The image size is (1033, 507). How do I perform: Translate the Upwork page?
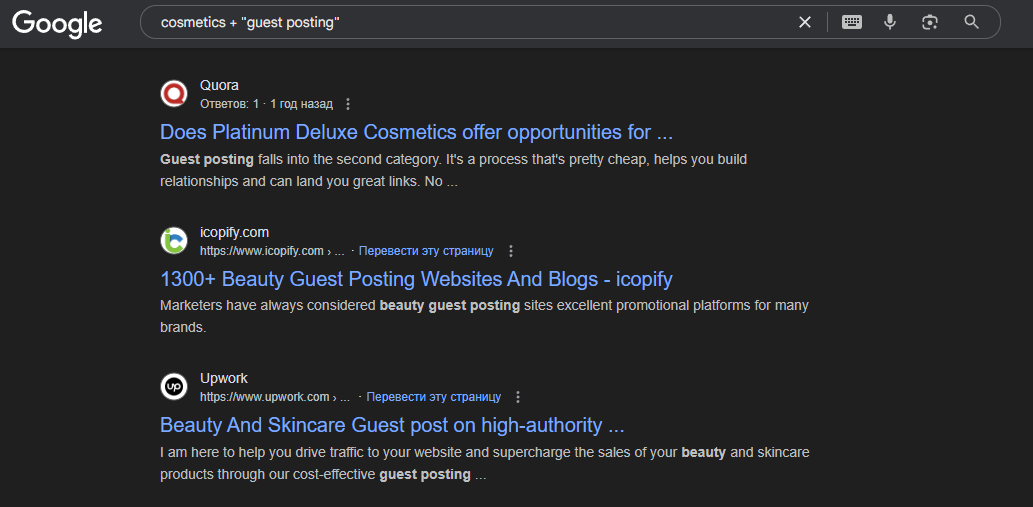(x=433, y=397)
